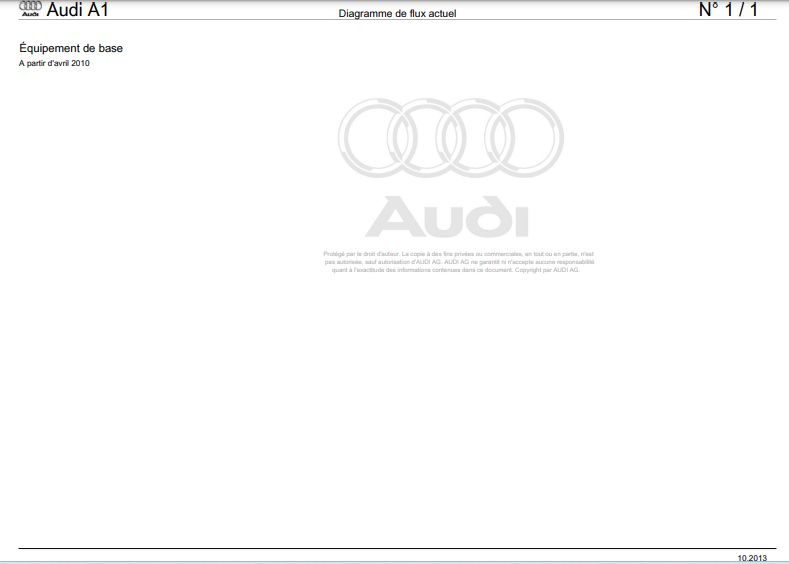Click the large gray Audi wordmark

click(x=446, y=217)
